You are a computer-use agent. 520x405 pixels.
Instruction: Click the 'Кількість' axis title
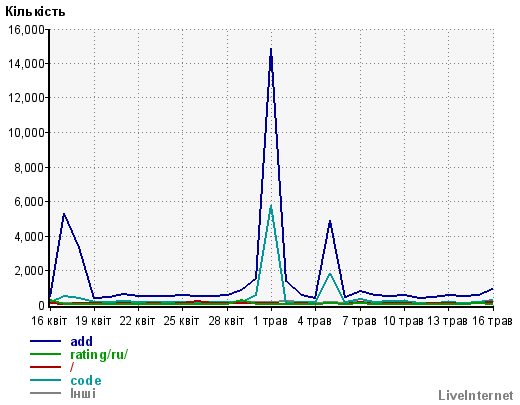(35, 12)
